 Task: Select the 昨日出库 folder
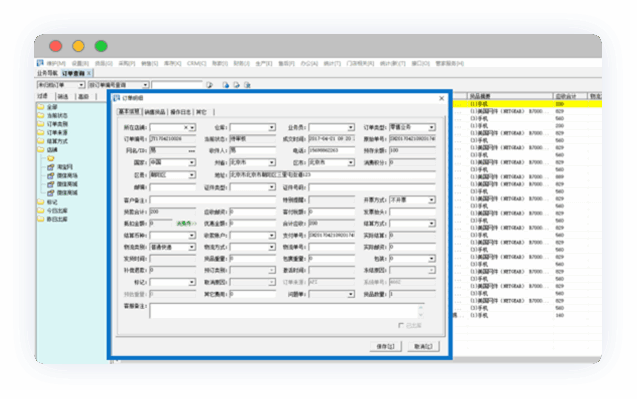pos(57,219)
